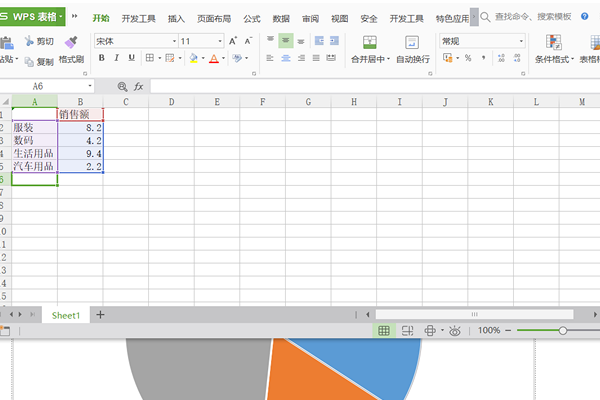Click the blue help question icon
The height and width of the screenshot is (400, 600).
tap(584, 16)
